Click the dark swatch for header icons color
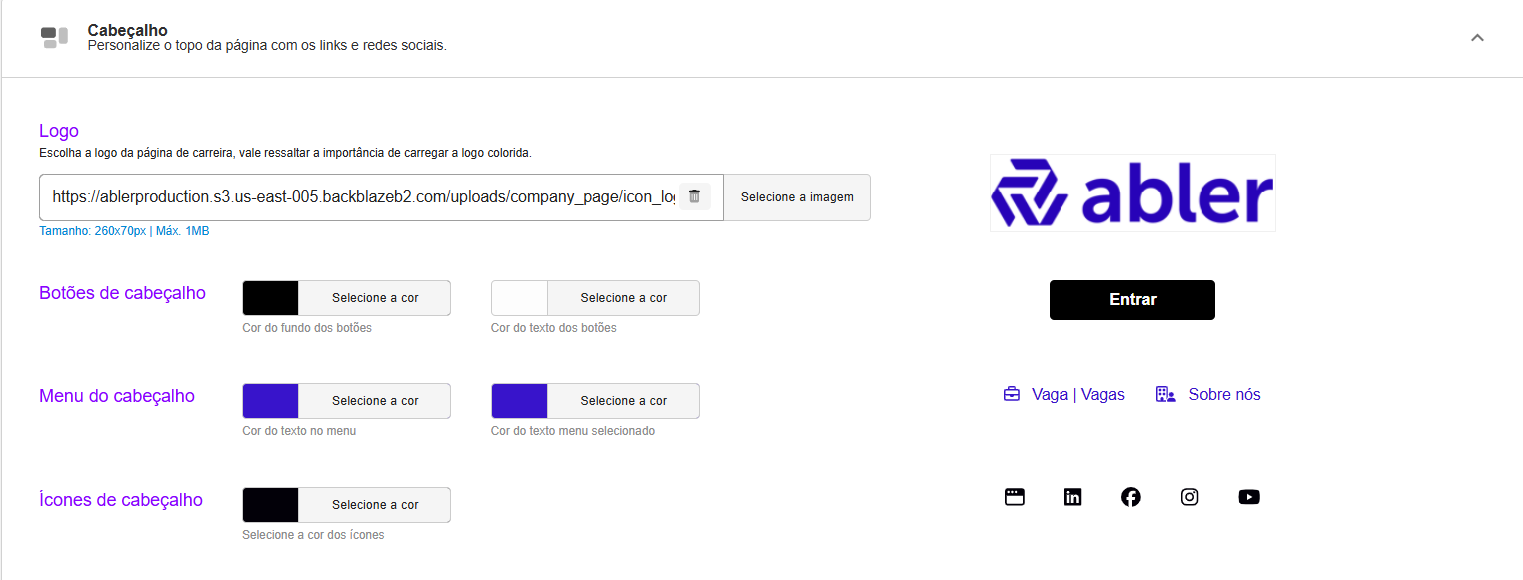1523x580 pixels. 271,505
